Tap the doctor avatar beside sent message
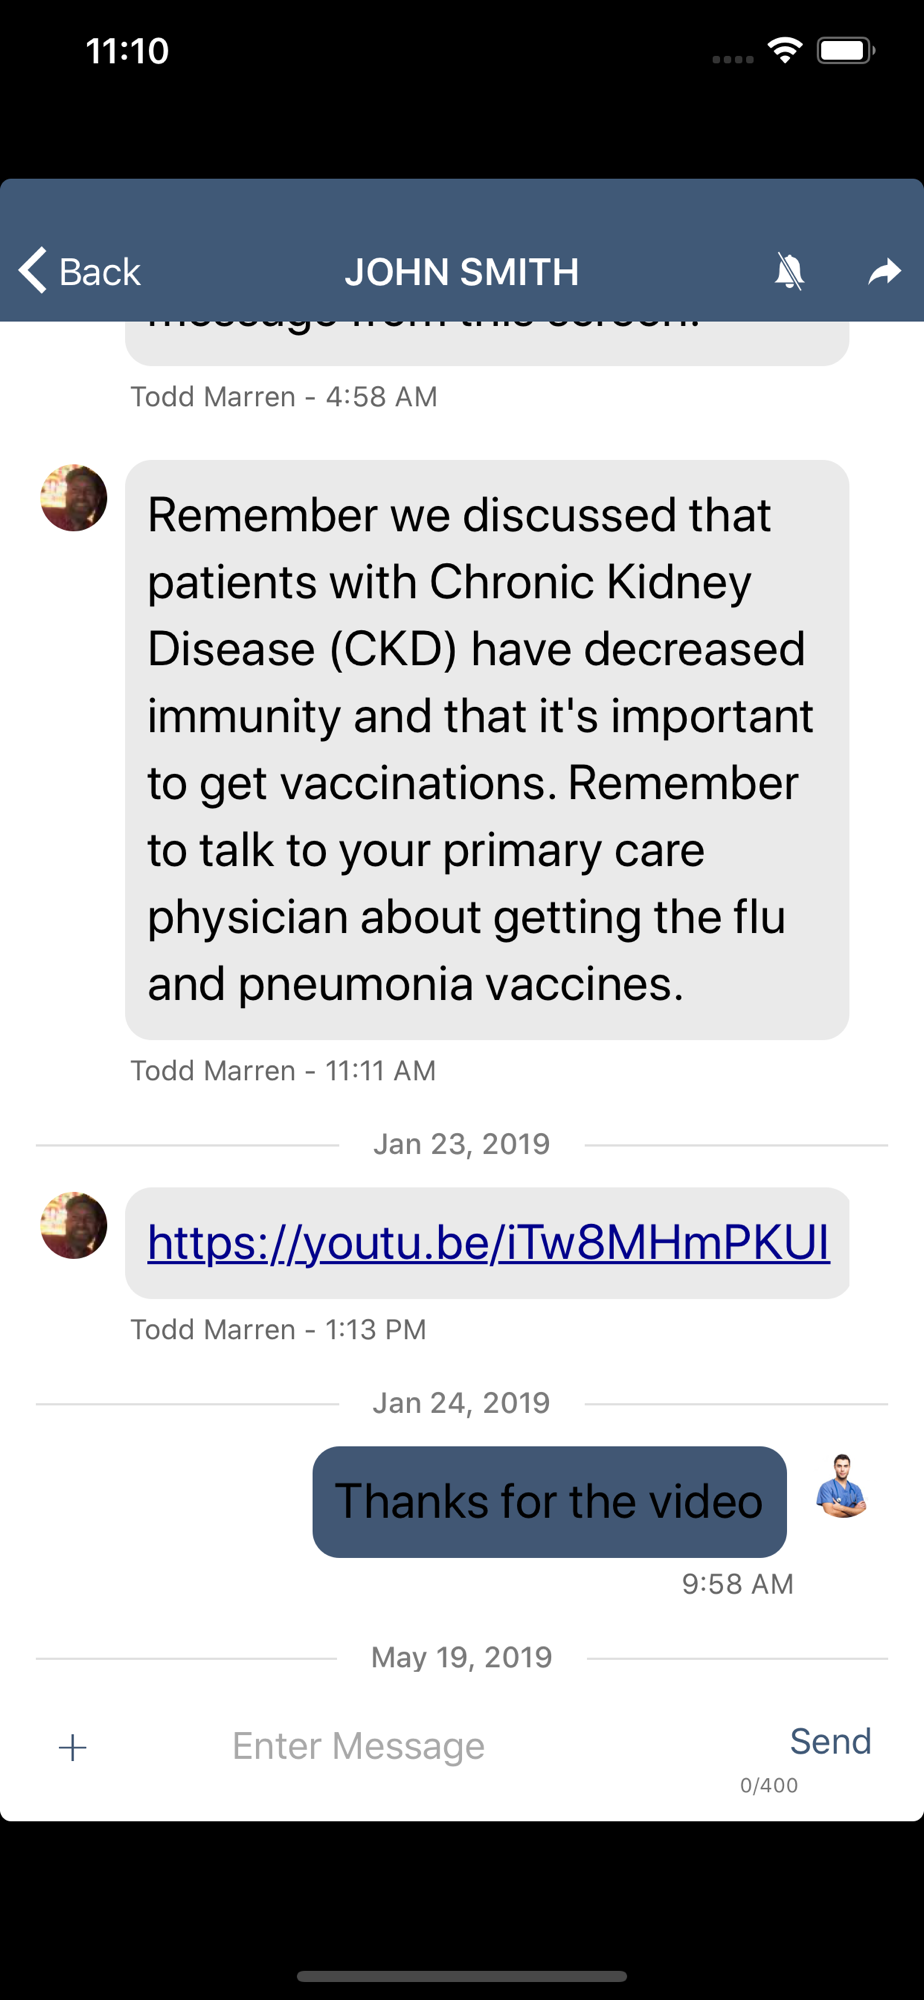The image size is (924, 2000). 842,1486
